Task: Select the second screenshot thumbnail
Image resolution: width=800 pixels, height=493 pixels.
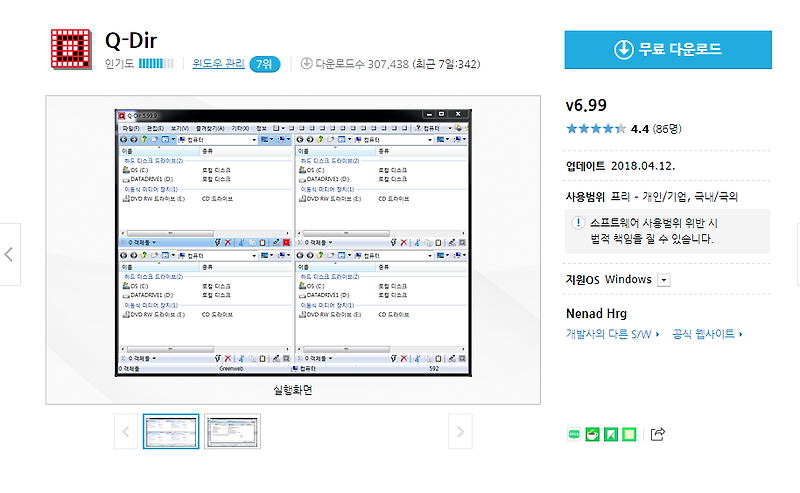Action: (233, 431)
